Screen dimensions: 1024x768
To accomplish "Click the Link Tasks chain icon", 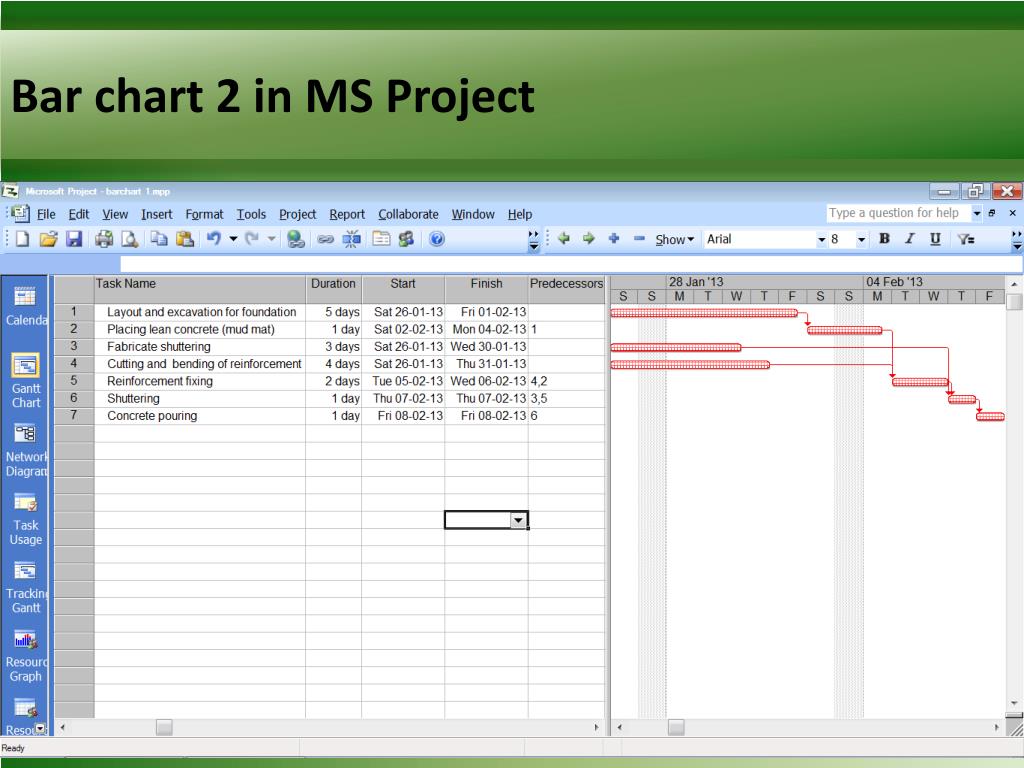I will click(325, 239).
